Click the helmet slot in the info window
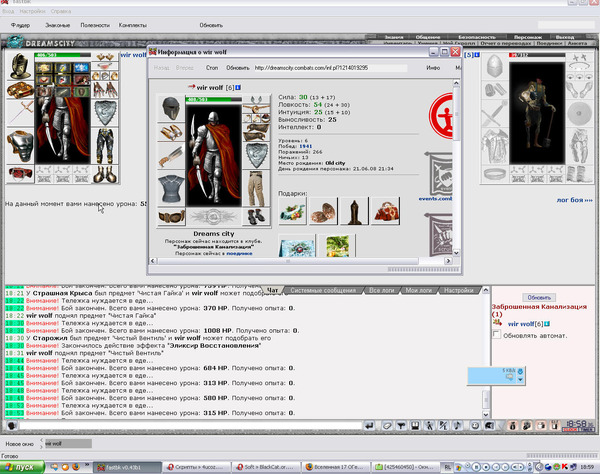The image size is (600, 474). coord(171,109)
